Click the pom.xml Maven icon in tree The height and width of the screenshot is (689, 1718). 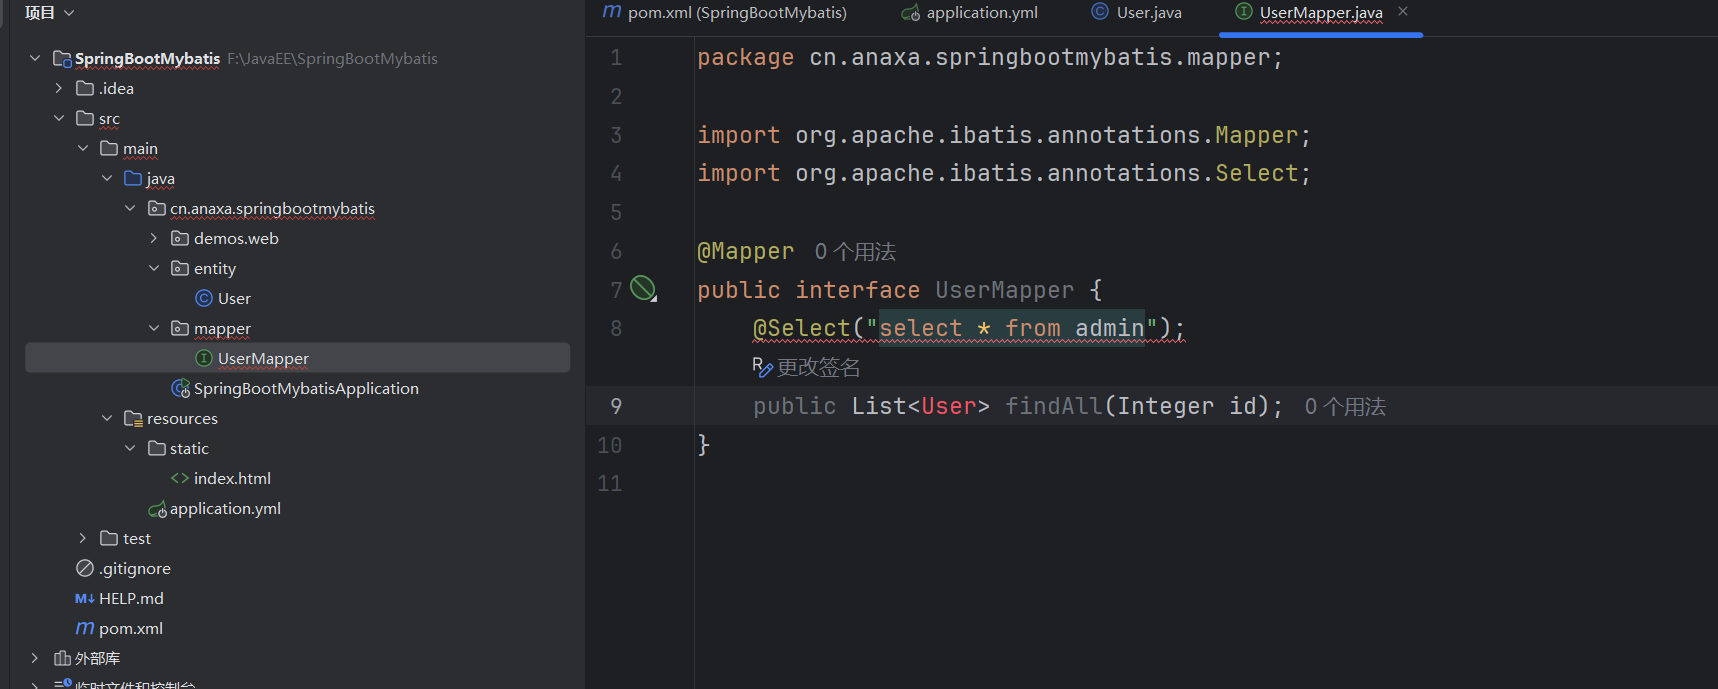click(85, 628)
